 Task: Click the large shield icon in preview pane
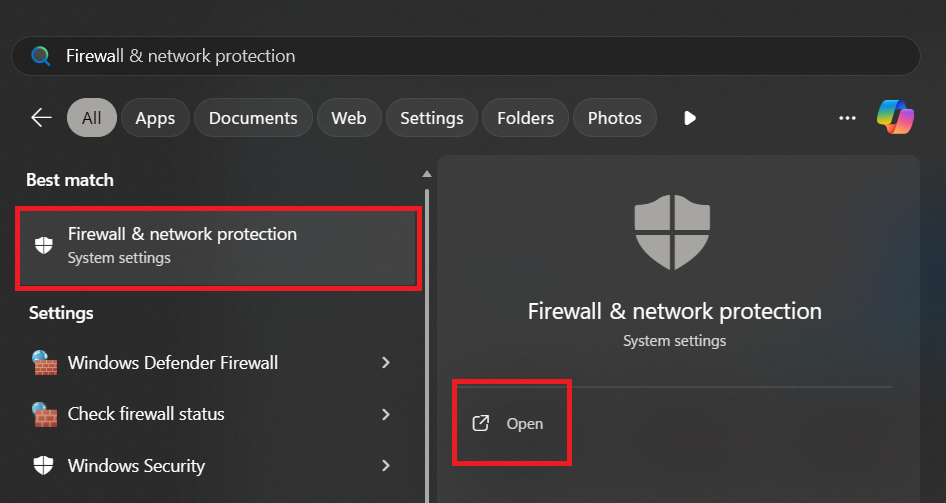tap(673, 233)
